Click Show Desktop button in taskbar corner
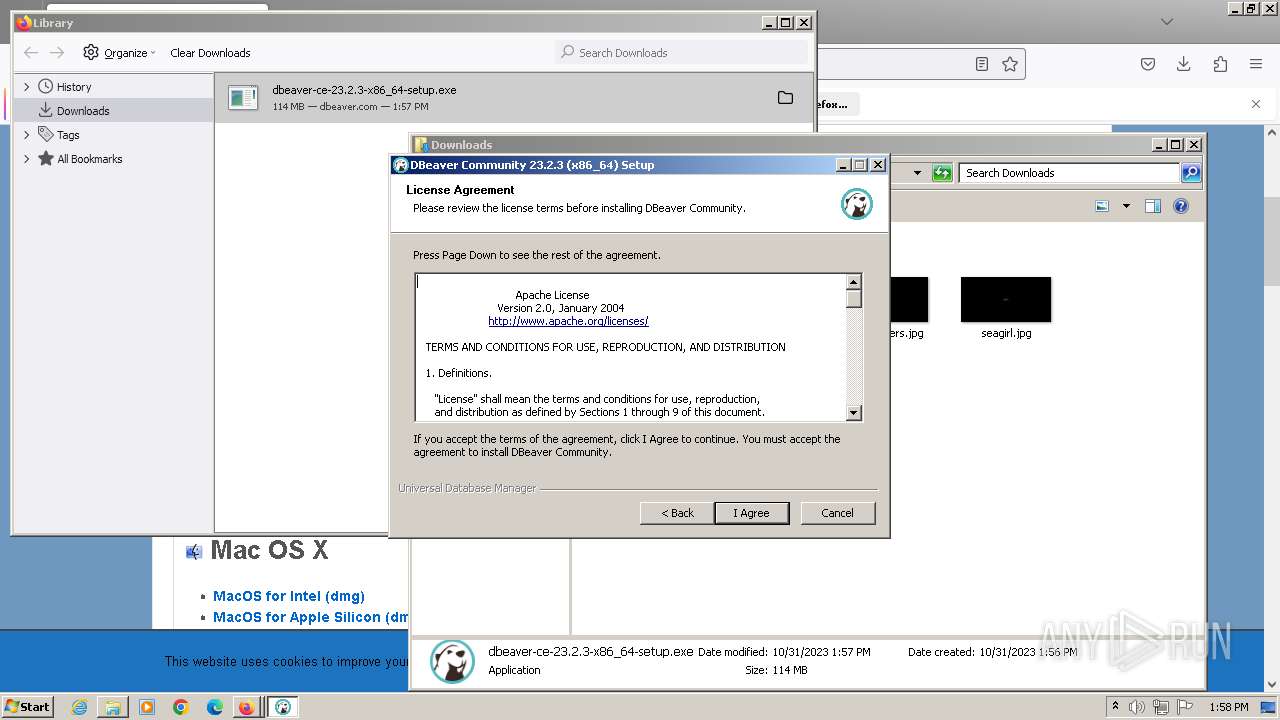The width and height of the screenshot is (1280, 720). 1268,707
